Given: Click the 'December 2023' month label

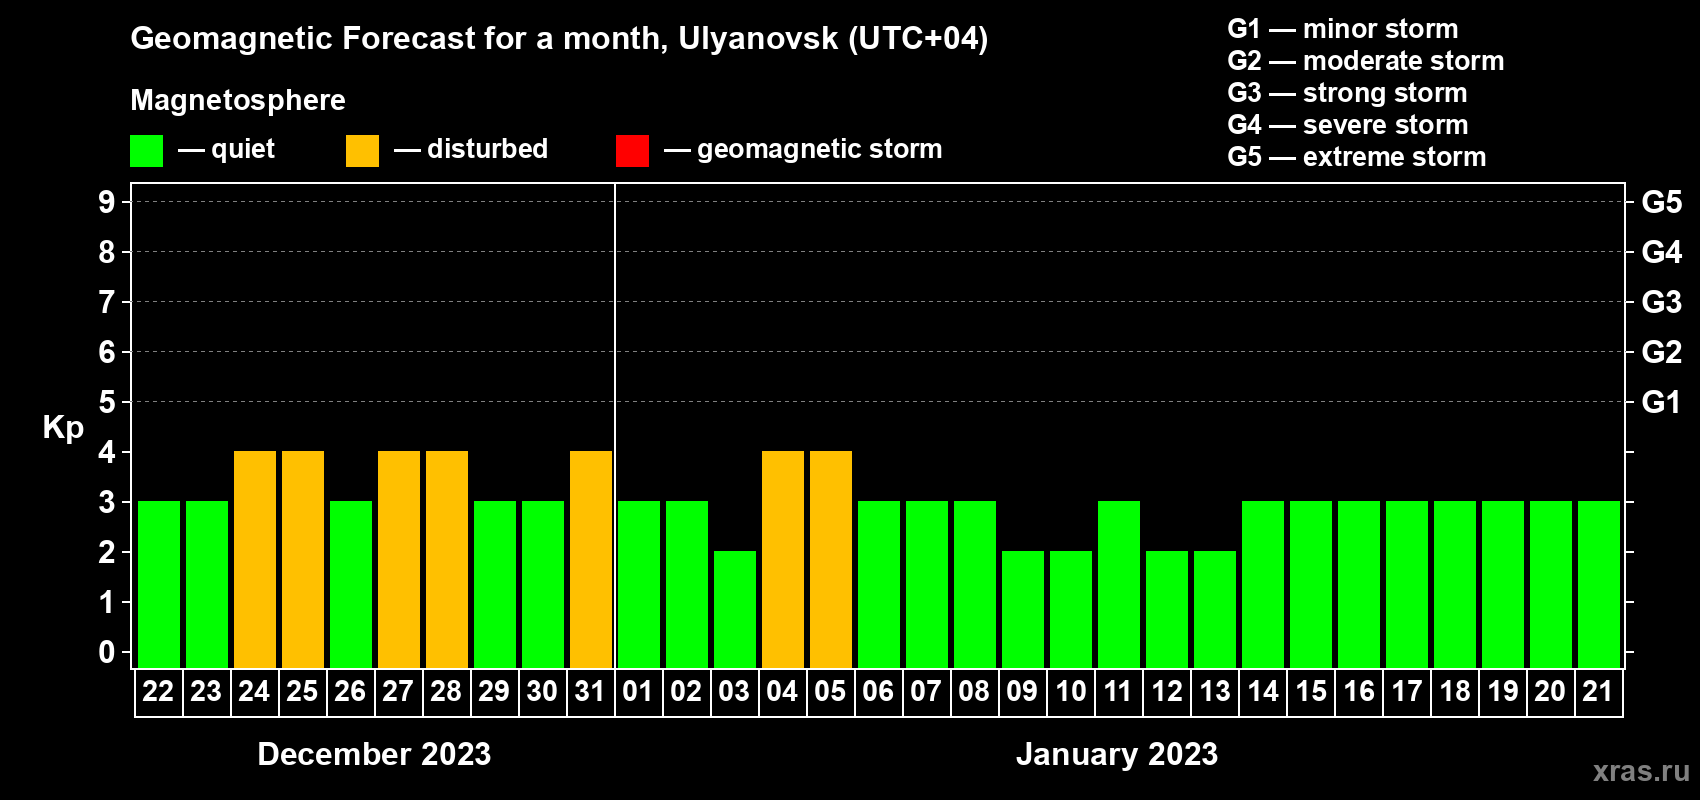Looking at the screenshot, I should pos(374,754).
